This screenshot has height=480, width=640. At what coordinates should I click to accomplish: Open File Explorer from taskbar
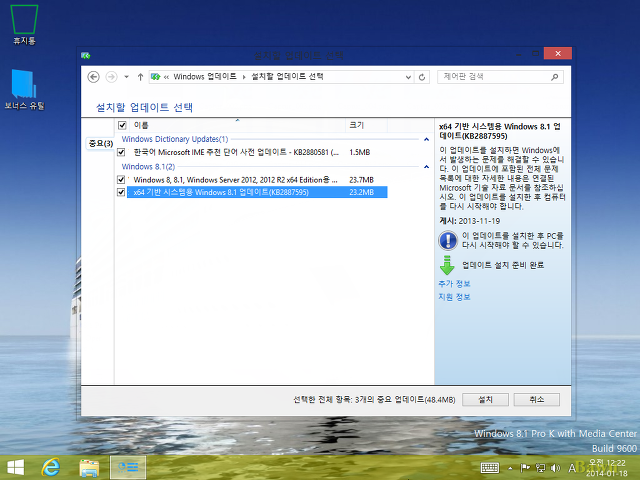coord(89,467)
